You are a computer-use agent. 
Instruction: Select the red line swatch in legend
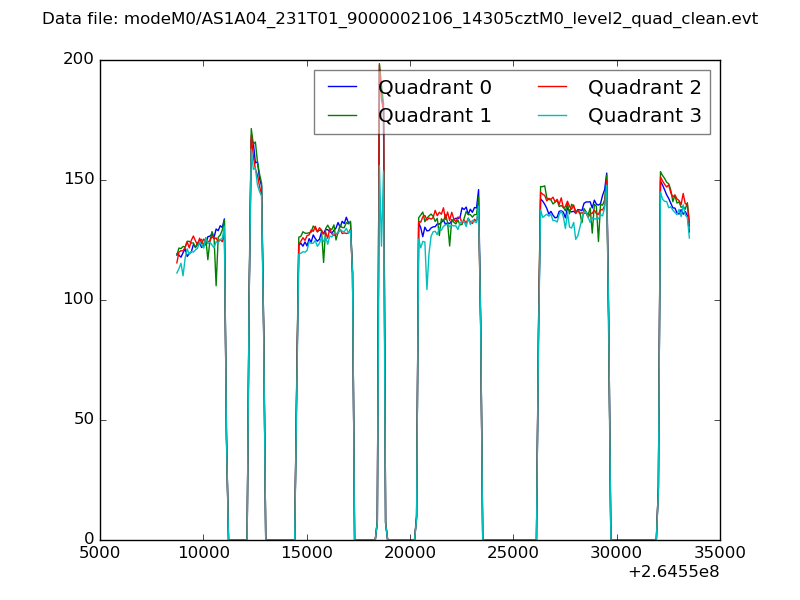552,87
